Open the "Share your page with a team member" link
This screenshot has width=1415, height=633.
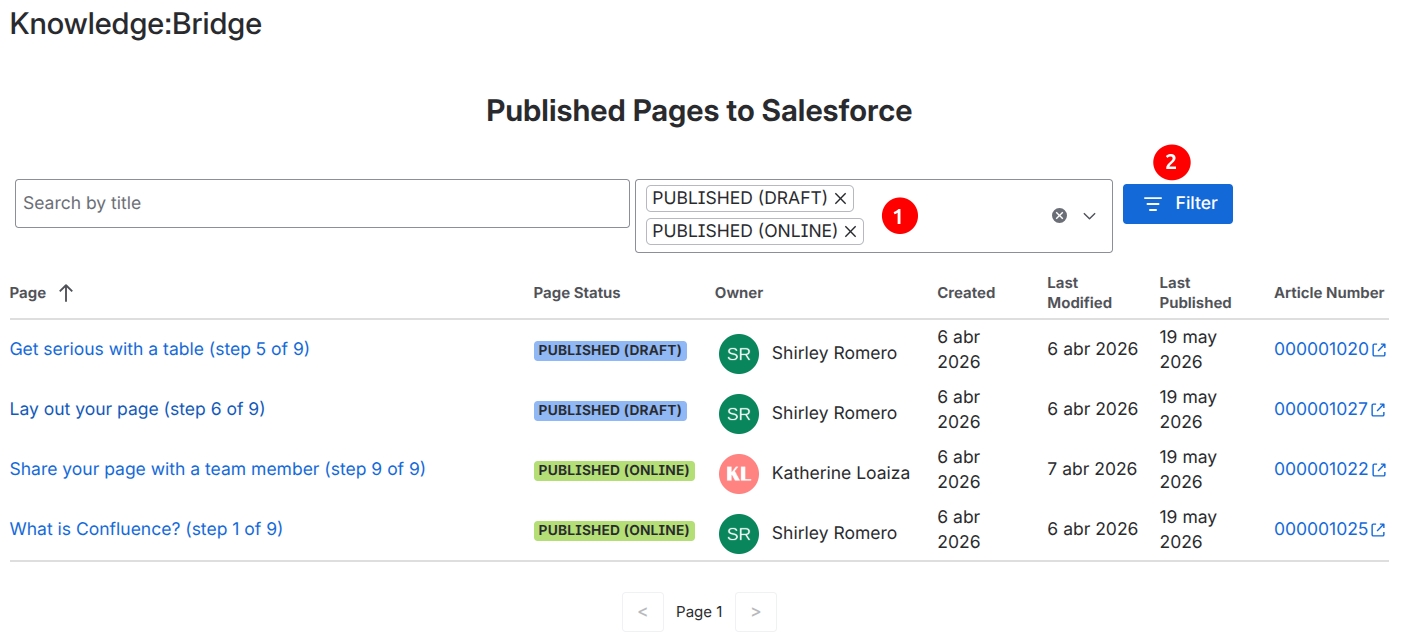(x=218, y=469)
